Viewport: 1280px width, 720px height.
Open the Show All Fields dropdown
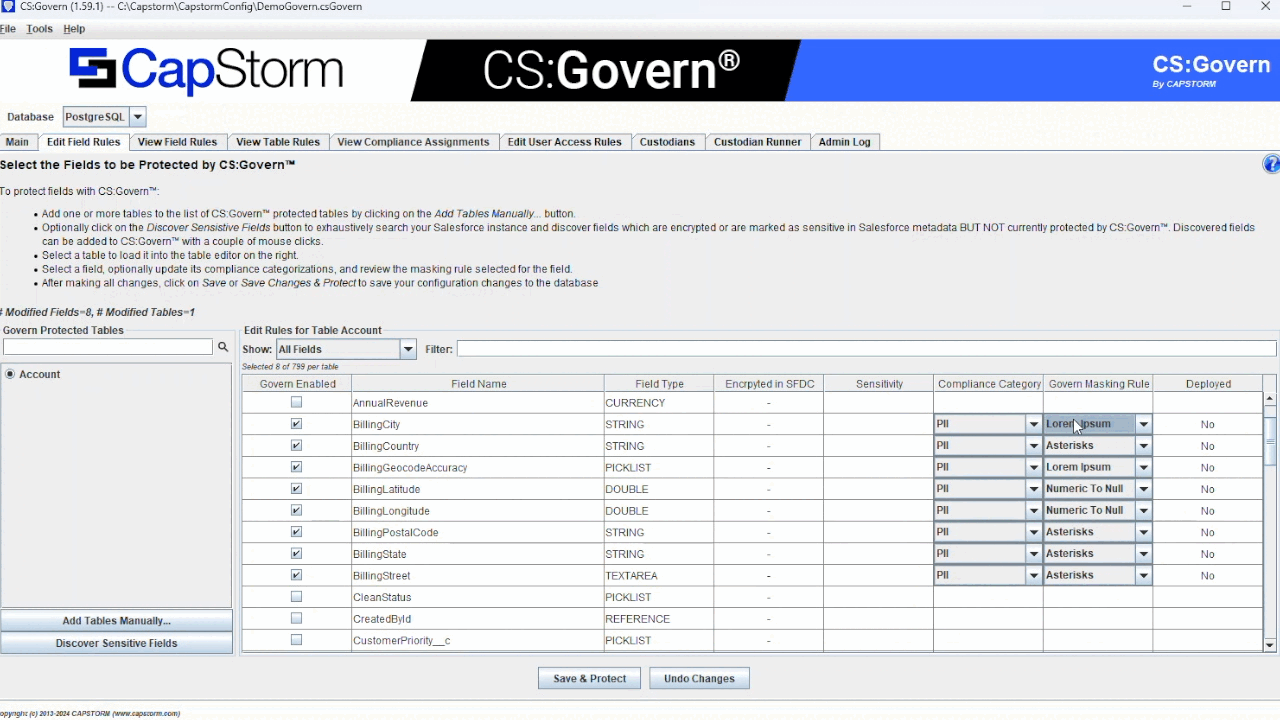coord(407,349)
